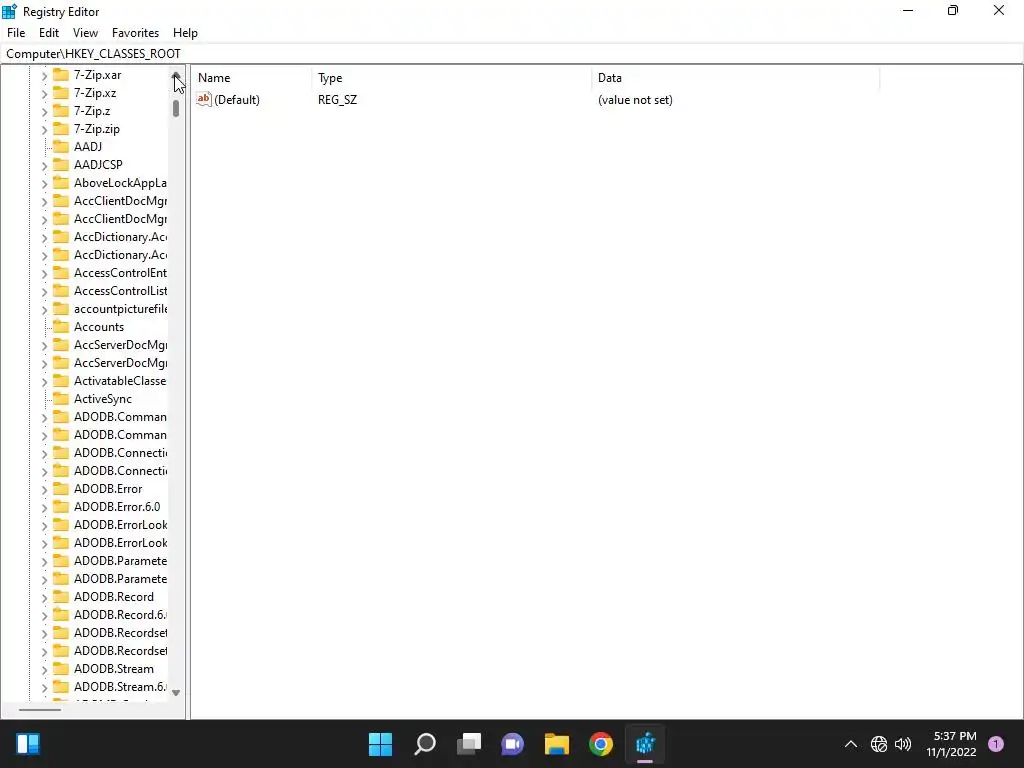1024x768 pixels.
Task: Select the AccessControlEnt folder icon
Action: (x=61, y=272)
